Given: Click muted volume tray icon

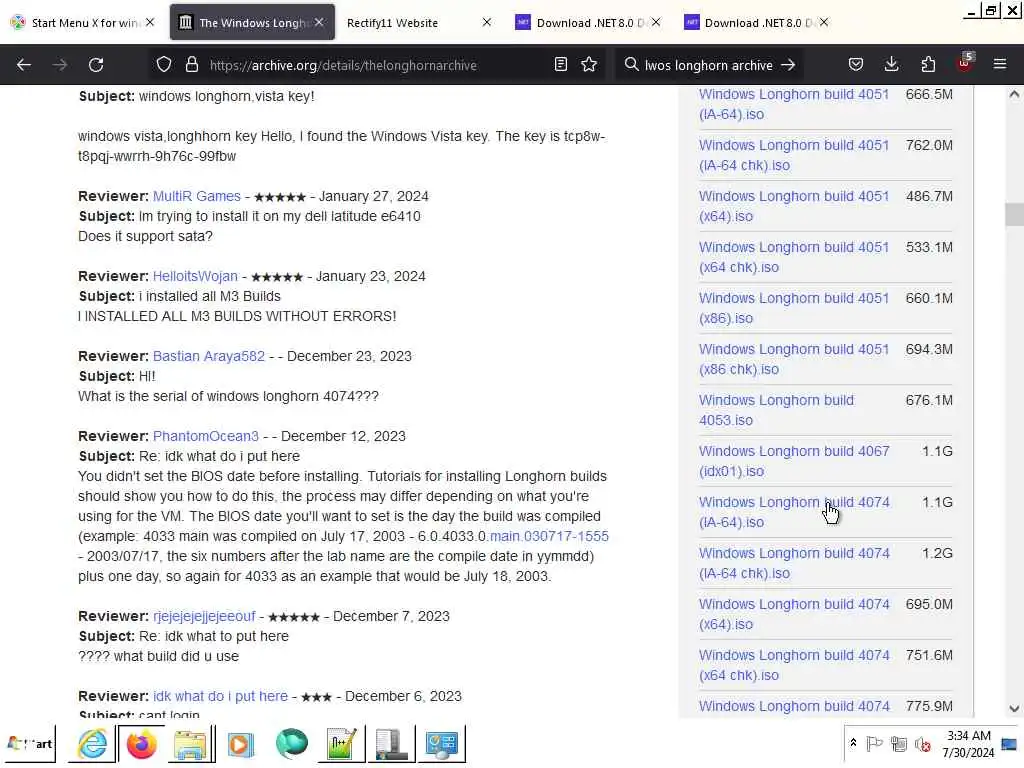Looking at the screenshot, I should [x=923, y=744].
